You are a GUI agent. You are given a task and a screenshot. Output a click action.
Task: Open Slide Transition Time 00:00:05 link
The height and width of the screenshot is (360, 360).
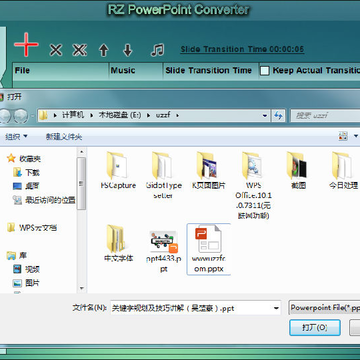(242, 49)
